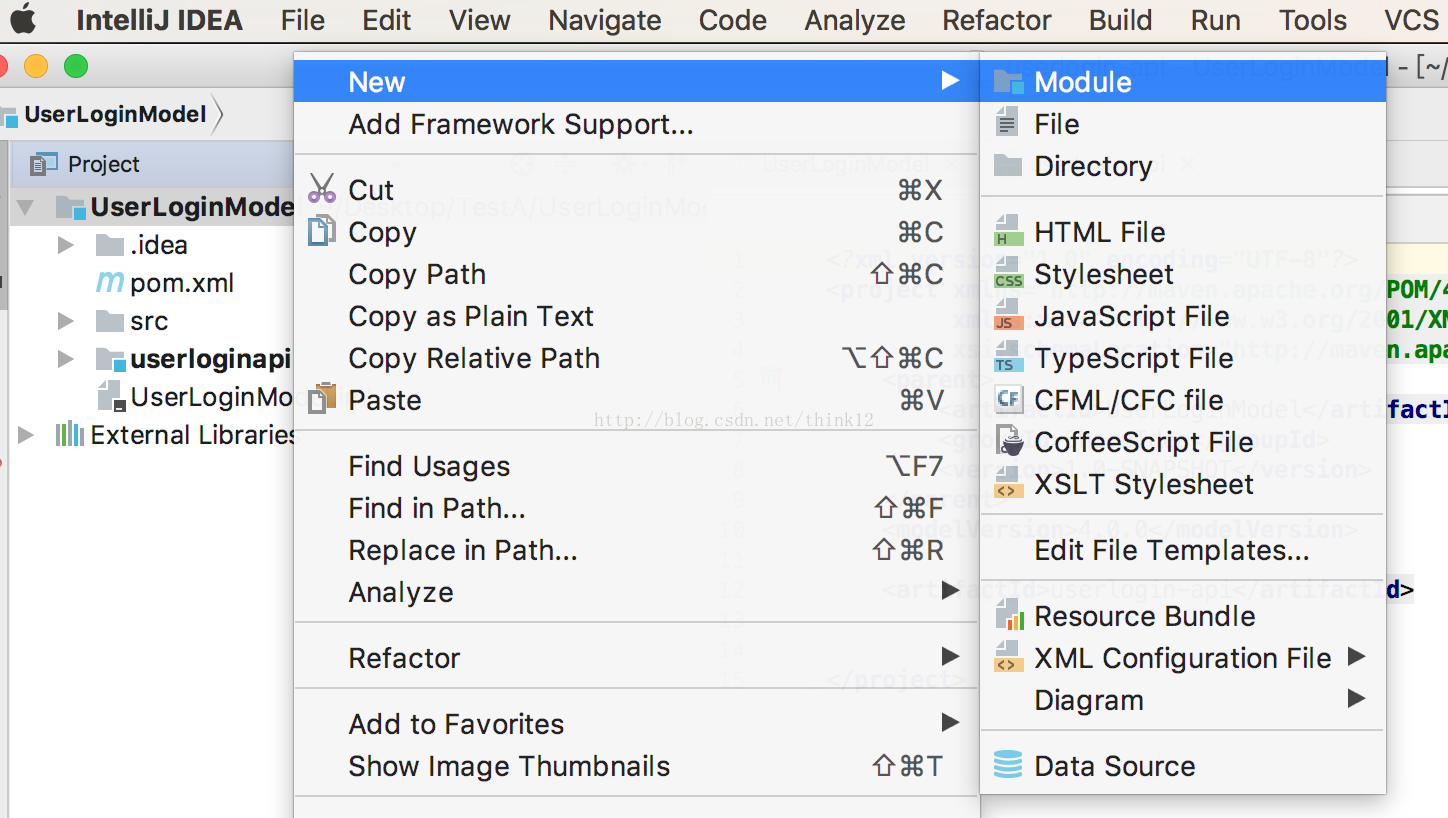Click the Data Source database icon
The height and width of the screenshot is (818, 1448).
click(1008, 766)
